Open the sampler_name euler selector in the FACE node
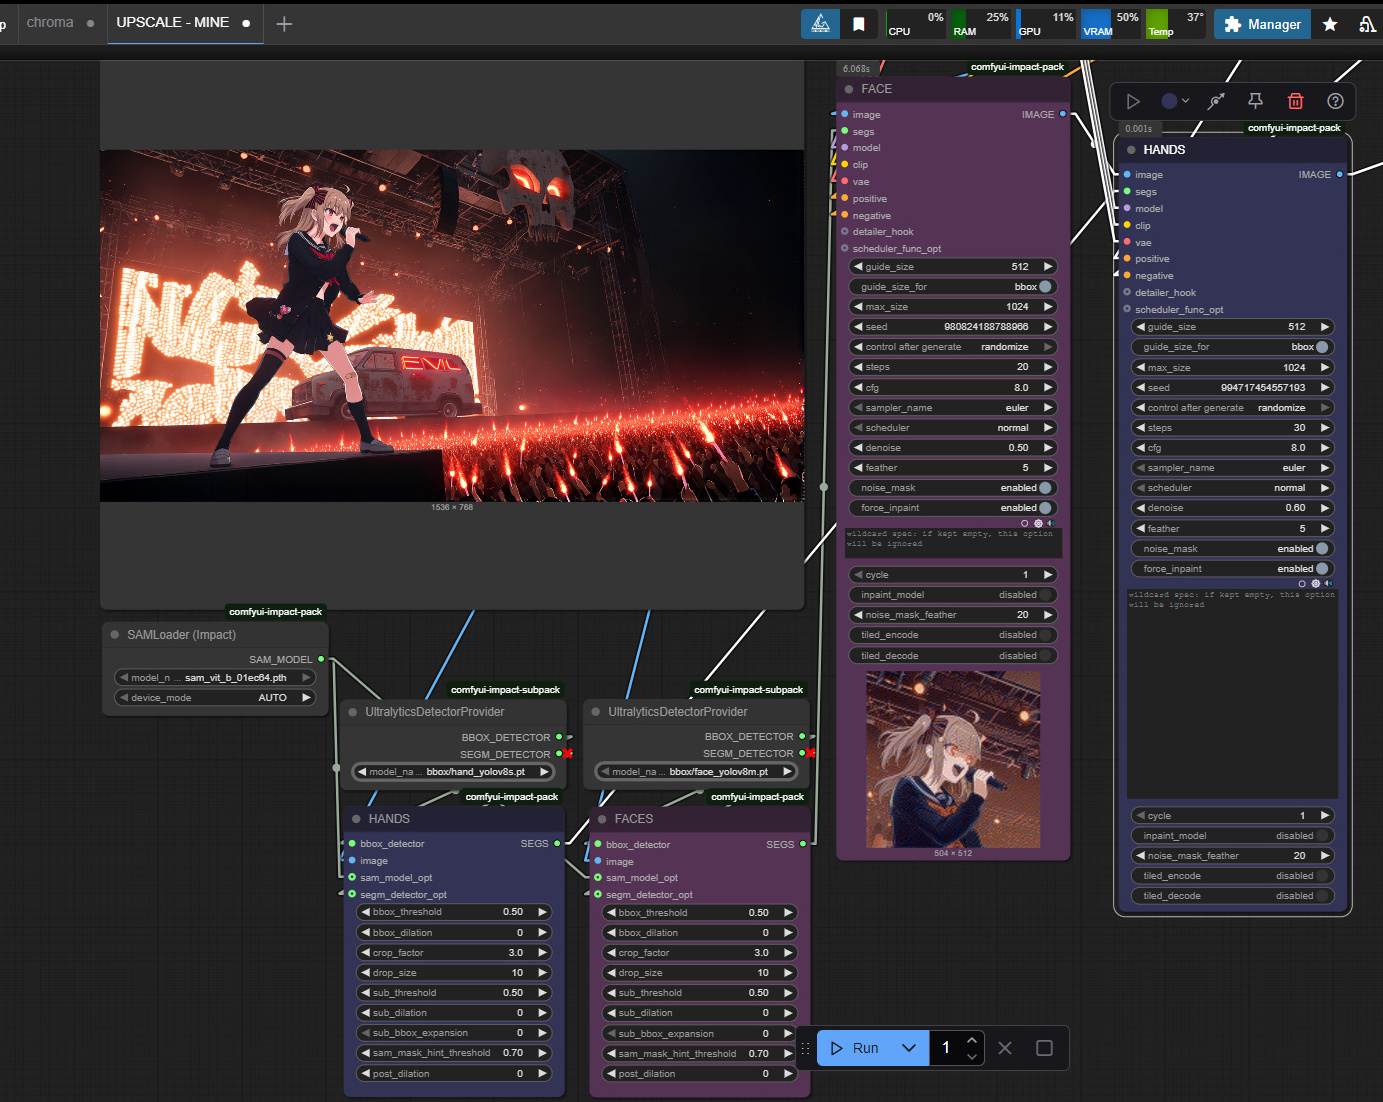 (953, 408)
